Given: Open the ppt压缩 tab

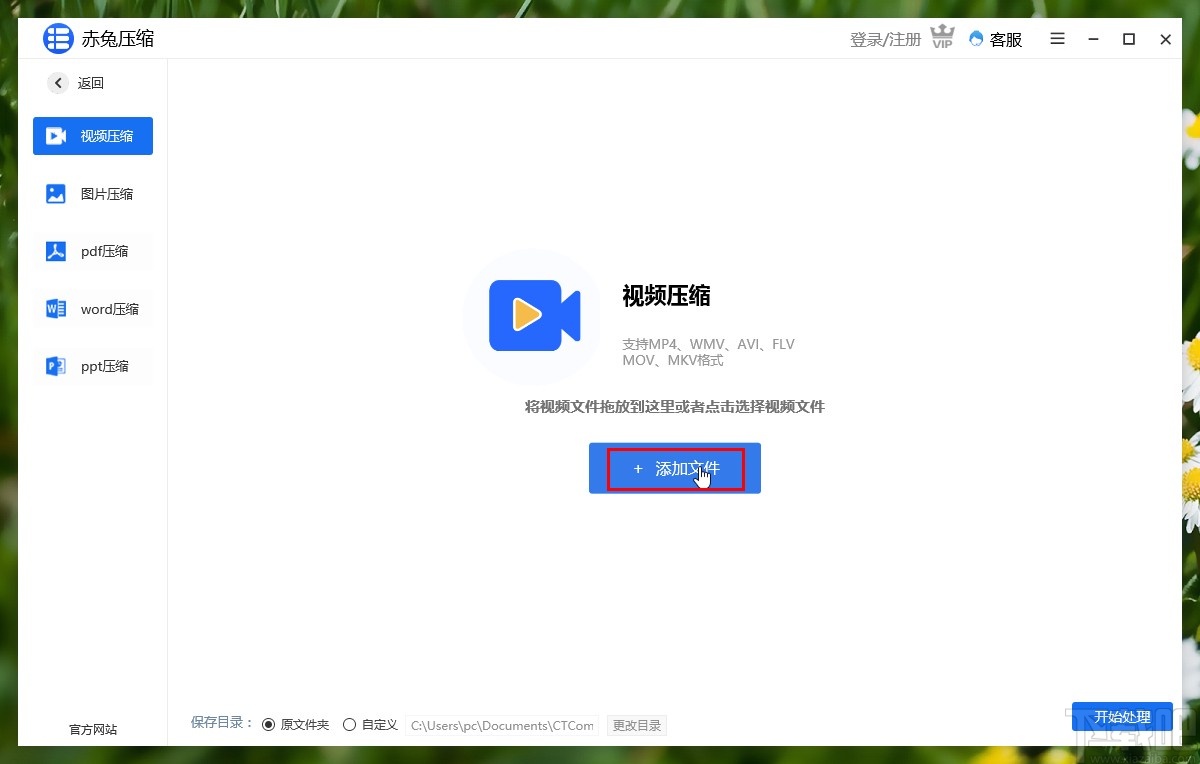Looking at the screenshot, I should pyautogui.click(x=93, y=366).
